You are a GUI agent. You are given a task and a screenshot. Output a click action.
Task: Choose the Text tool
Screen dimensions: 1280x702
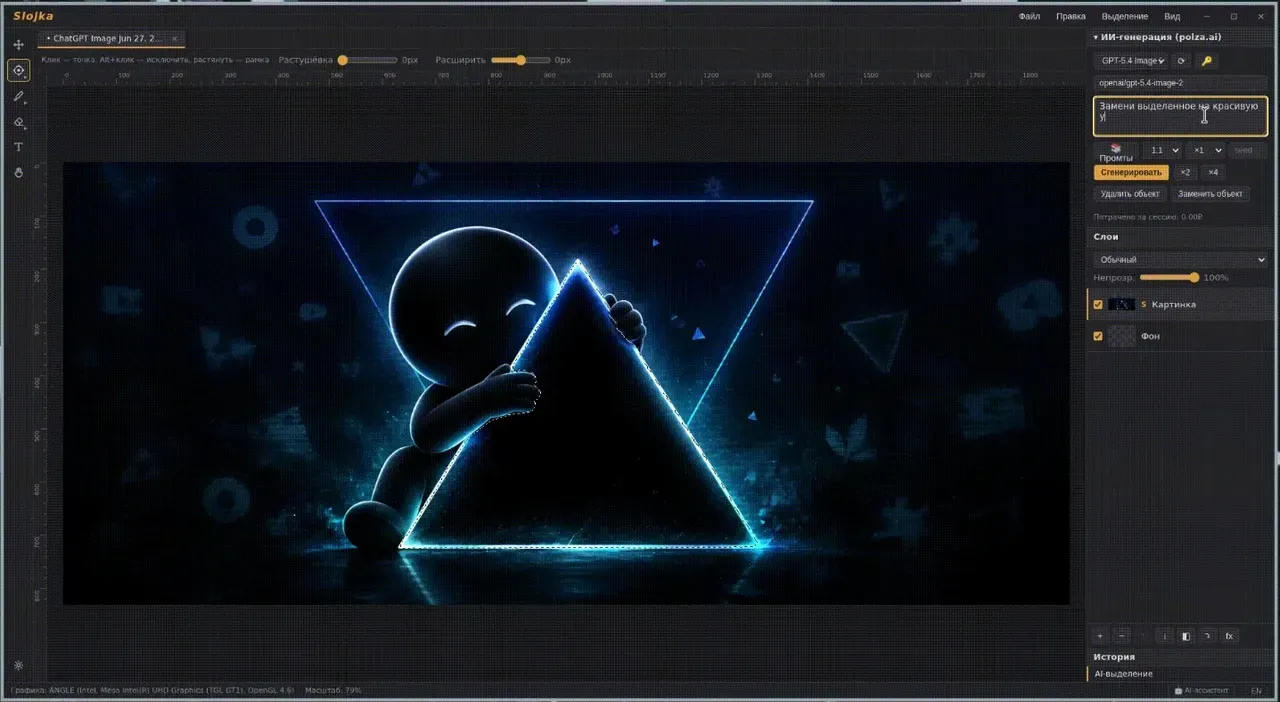[18, 147]
